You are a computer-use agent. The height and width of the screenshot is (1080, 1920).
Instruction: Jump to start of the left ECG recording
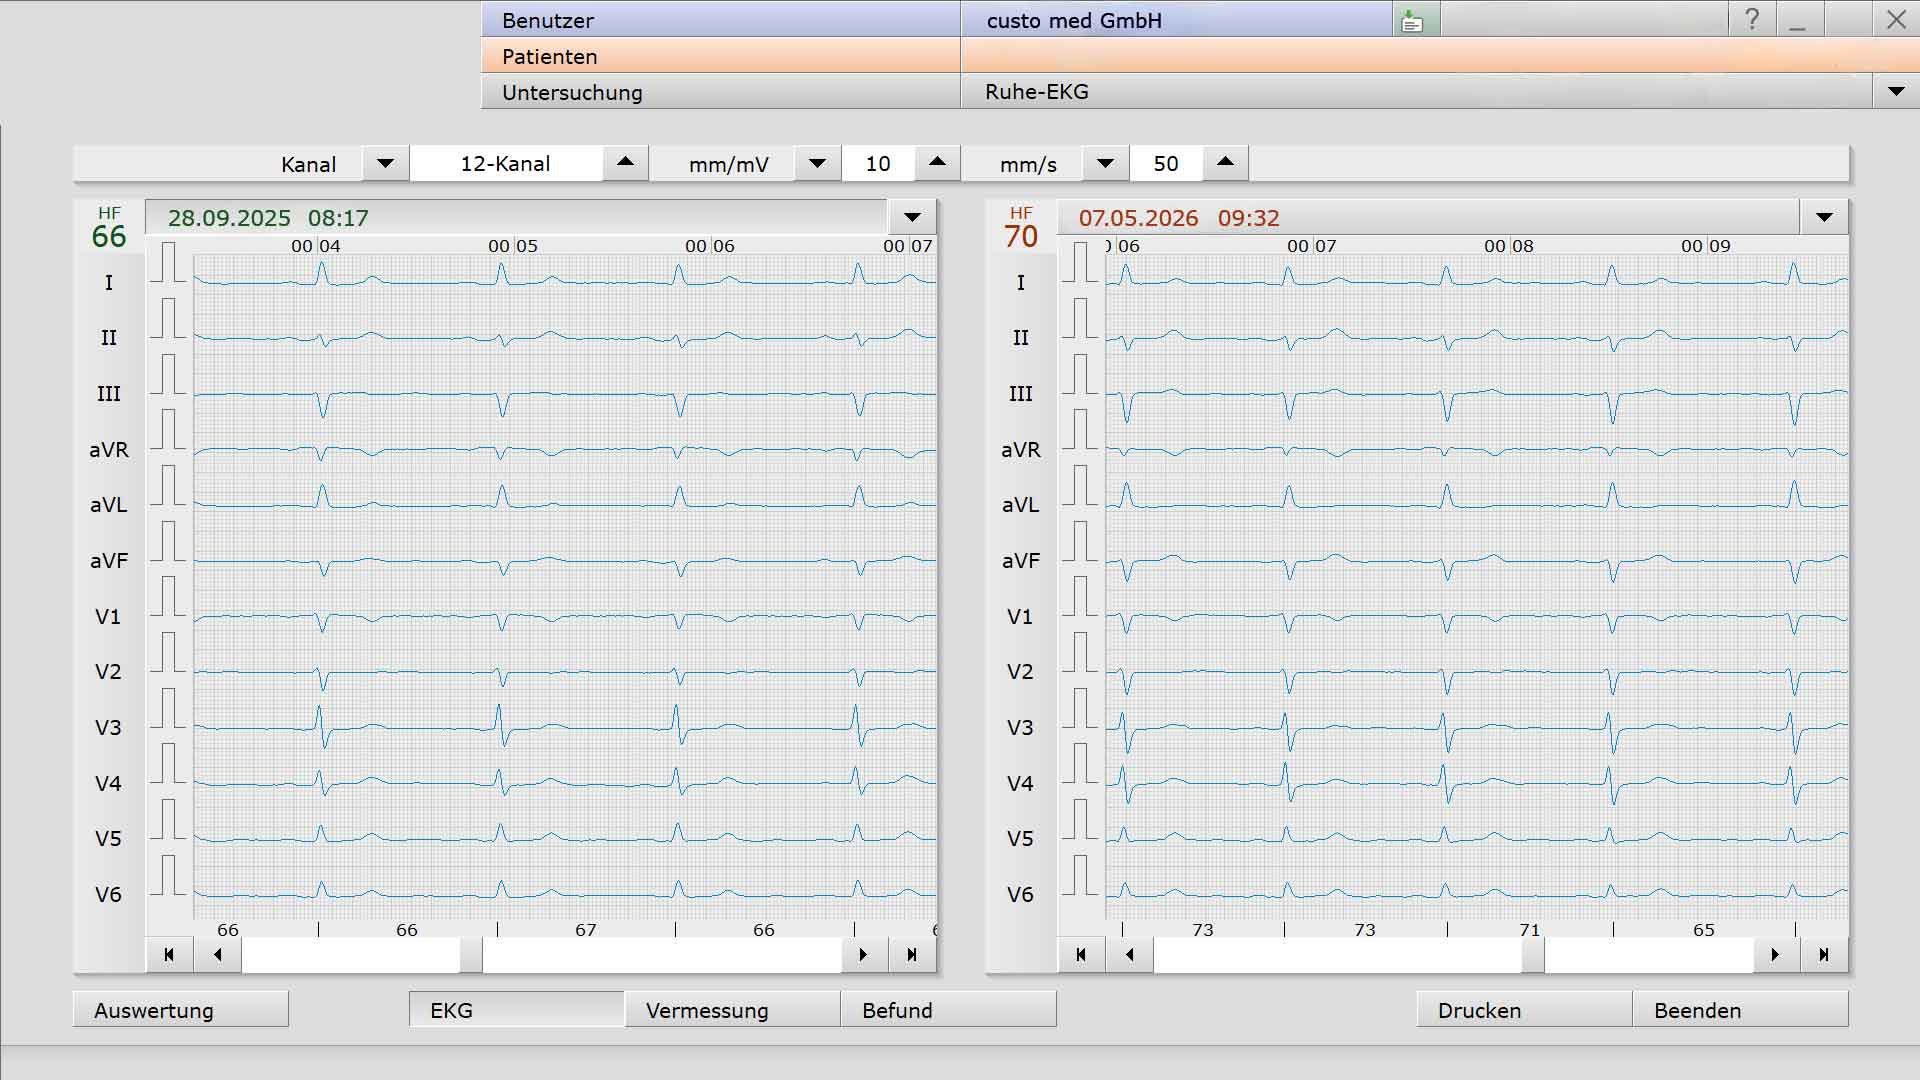point(169,955)
